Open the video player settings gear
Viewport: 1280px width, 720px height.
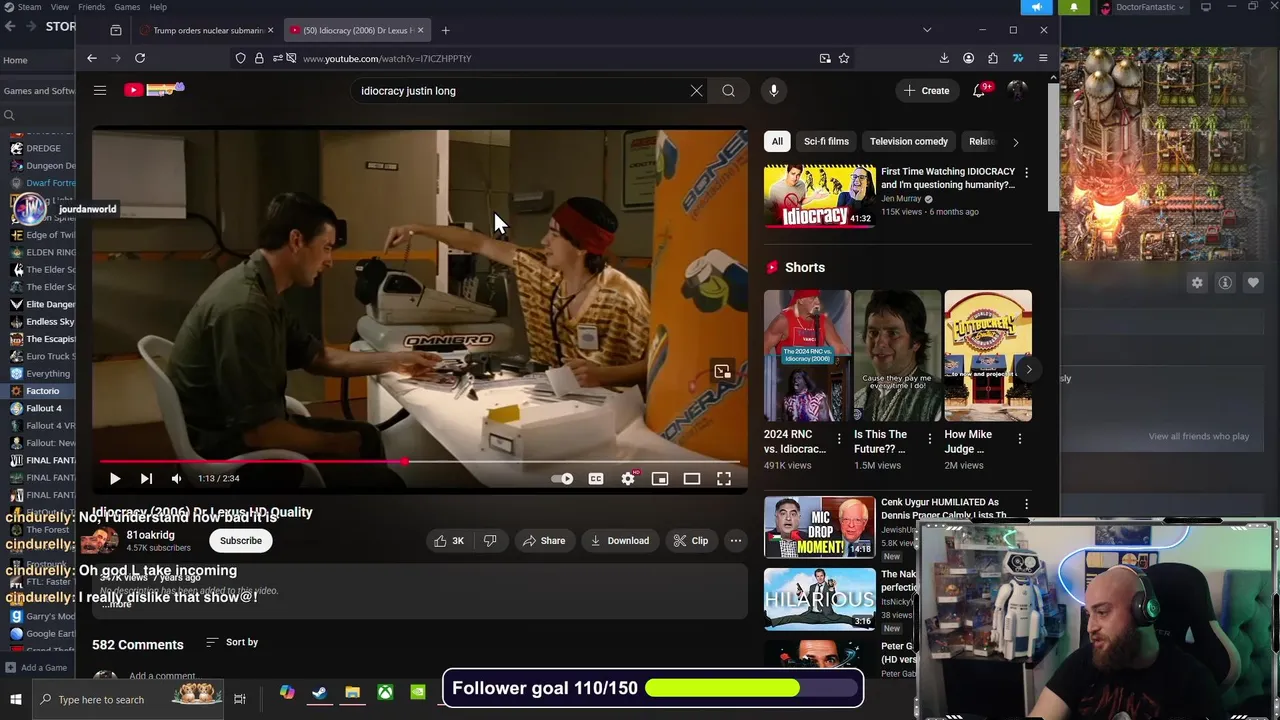click(628, 479)
